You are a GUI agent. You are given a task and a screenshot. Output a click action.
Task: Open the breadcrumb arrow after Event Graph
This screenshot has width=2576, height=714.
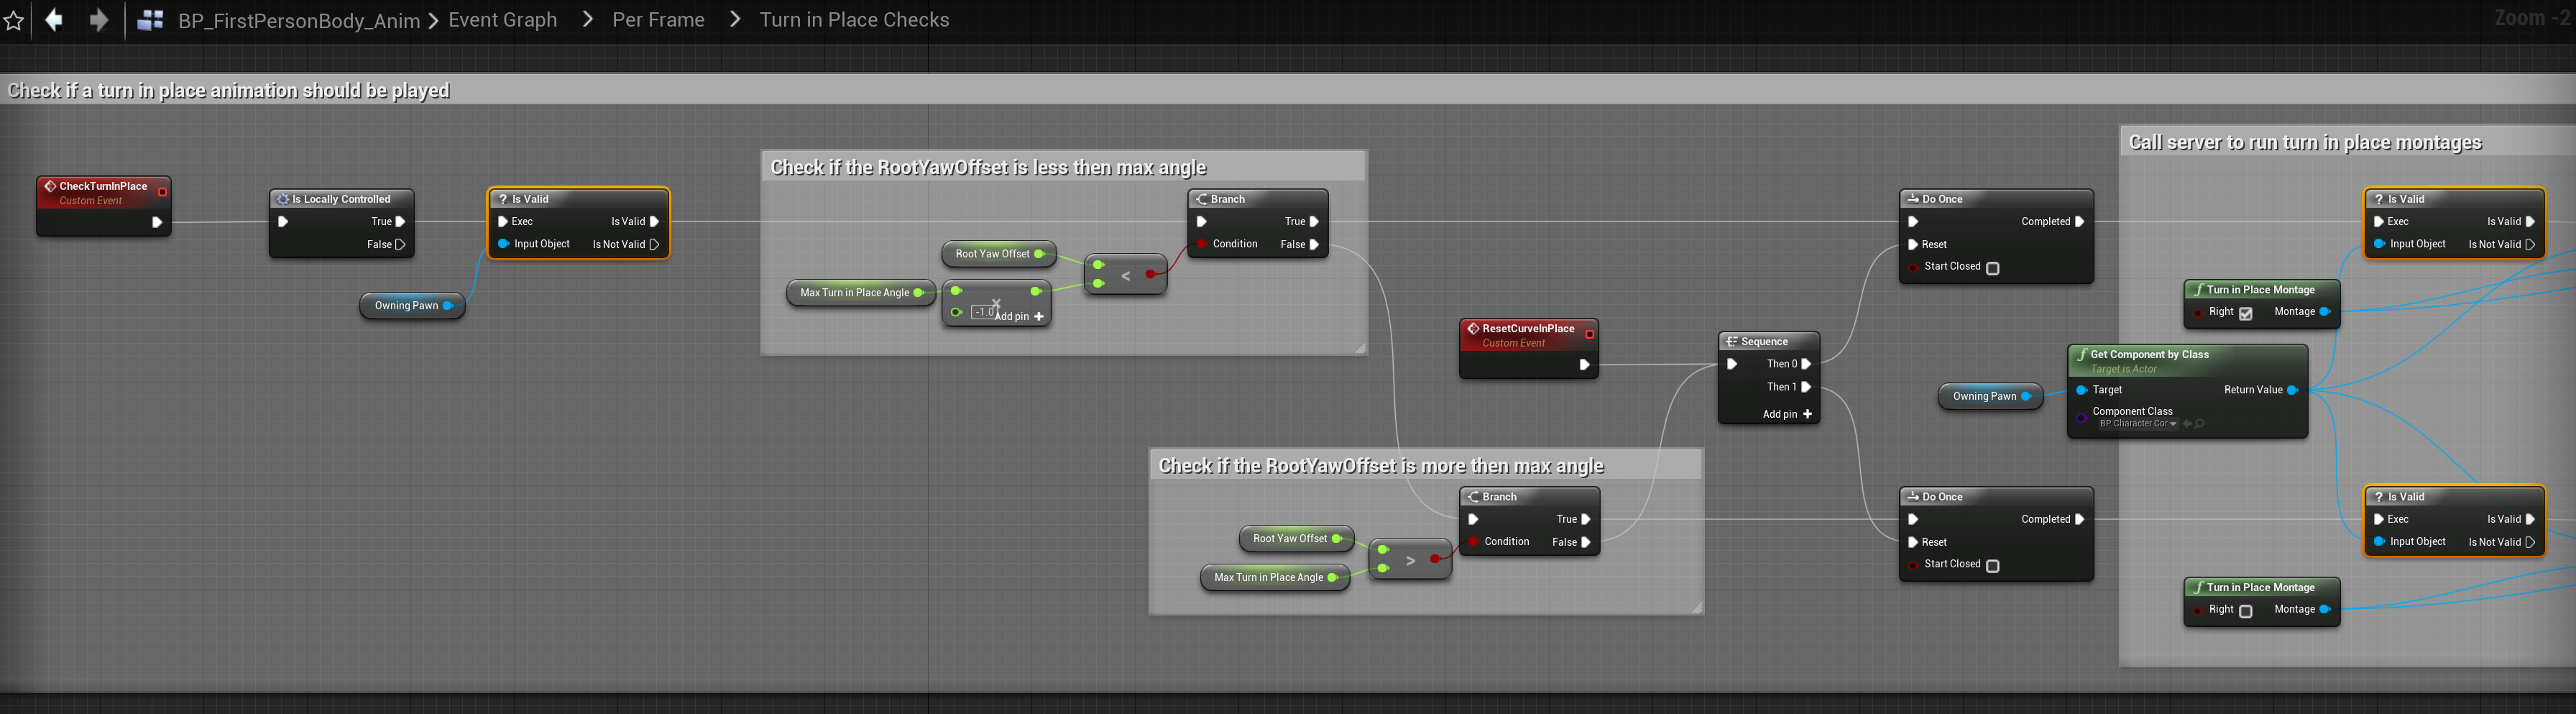(x=588, y=20)
